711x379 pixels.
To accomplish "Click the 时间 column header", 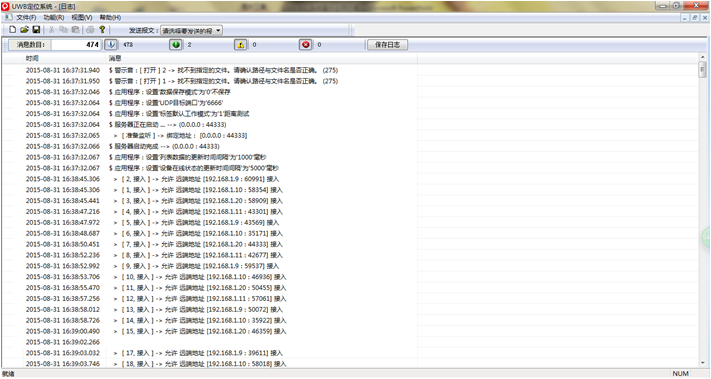I will coord(64,58).
